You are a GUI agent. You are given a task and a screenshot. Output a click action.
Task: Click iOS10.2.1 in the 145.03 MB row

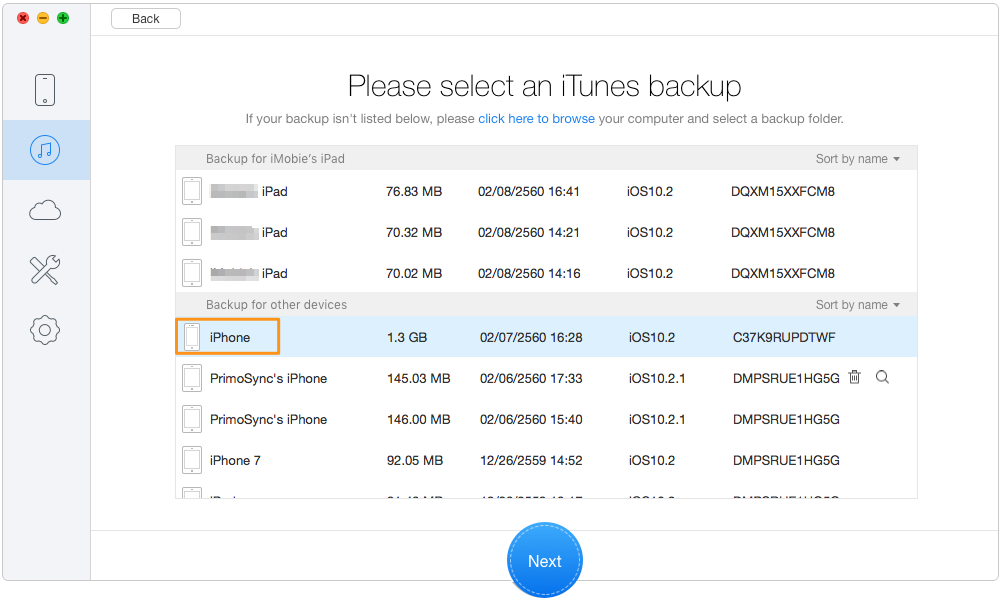657,378
